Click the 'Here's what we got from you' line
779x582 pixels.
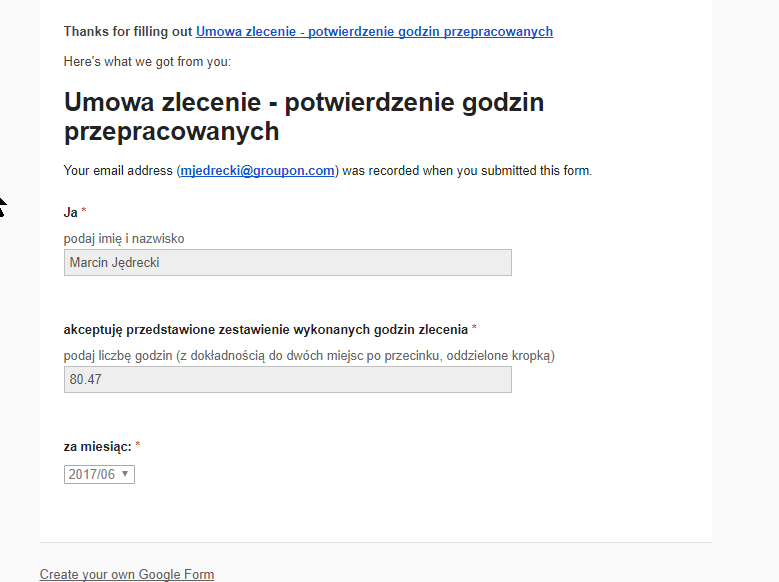[147, 61]
